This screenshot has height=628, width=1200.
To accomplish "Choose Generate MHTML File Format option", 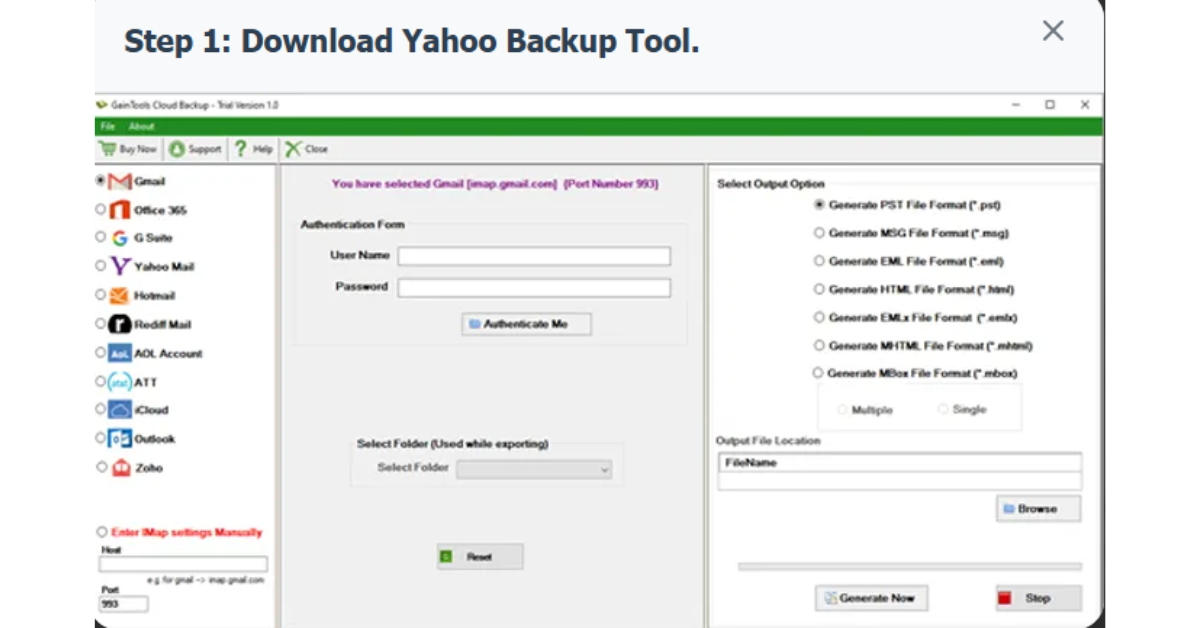I will 819,345.
